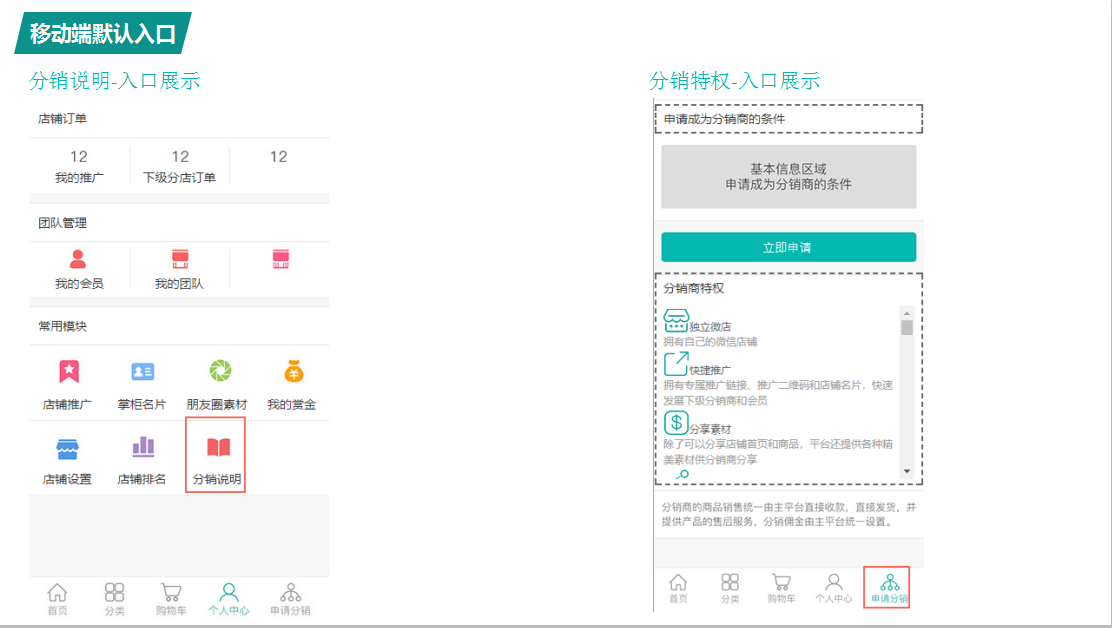This screenshot has width=1112, height=628.
Task: Click the scroll-up arrow in the 分销商特权 list
Action: tap(907, 312)
